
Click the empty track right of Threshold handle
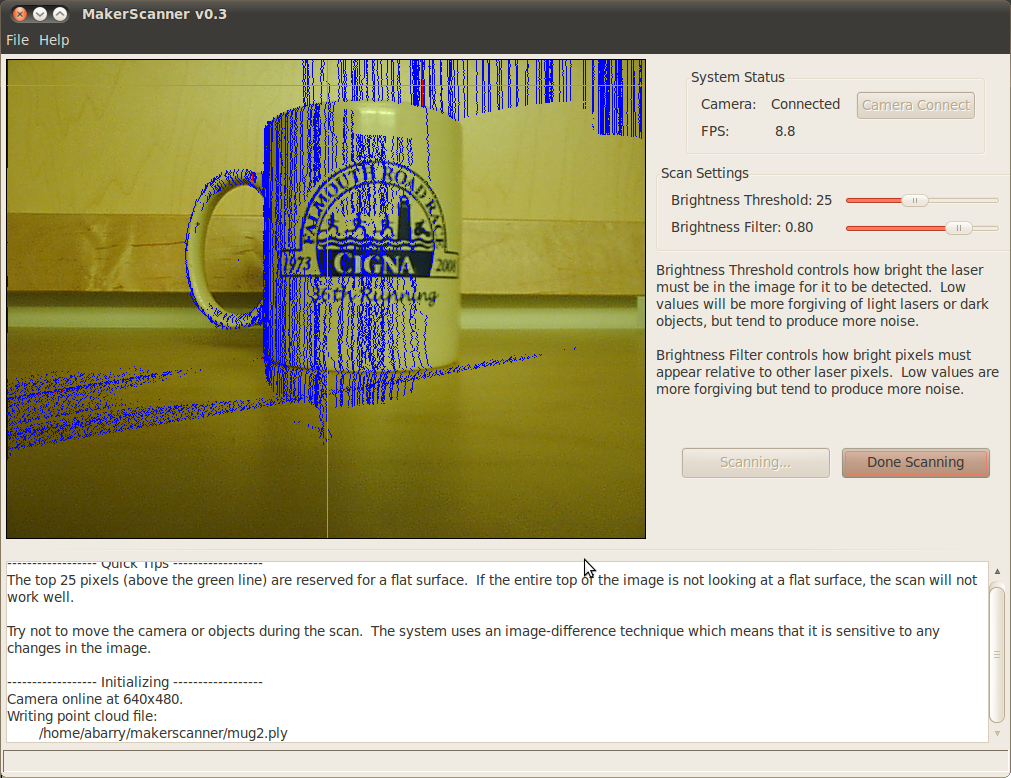click(962, 200)
